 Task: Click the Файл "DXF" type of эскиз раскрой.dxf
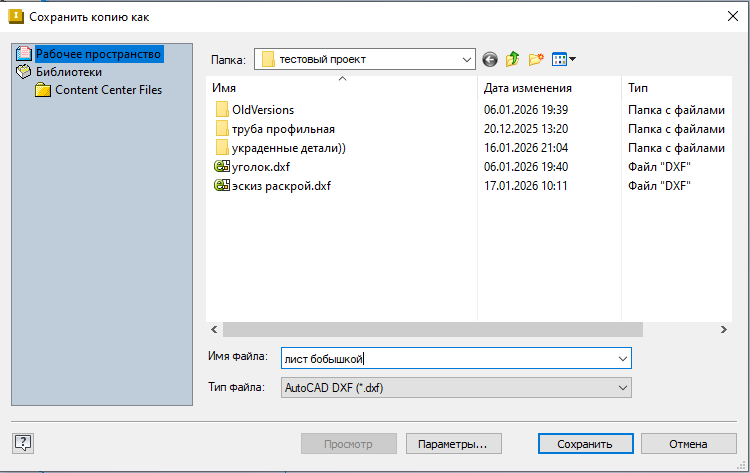659,186
